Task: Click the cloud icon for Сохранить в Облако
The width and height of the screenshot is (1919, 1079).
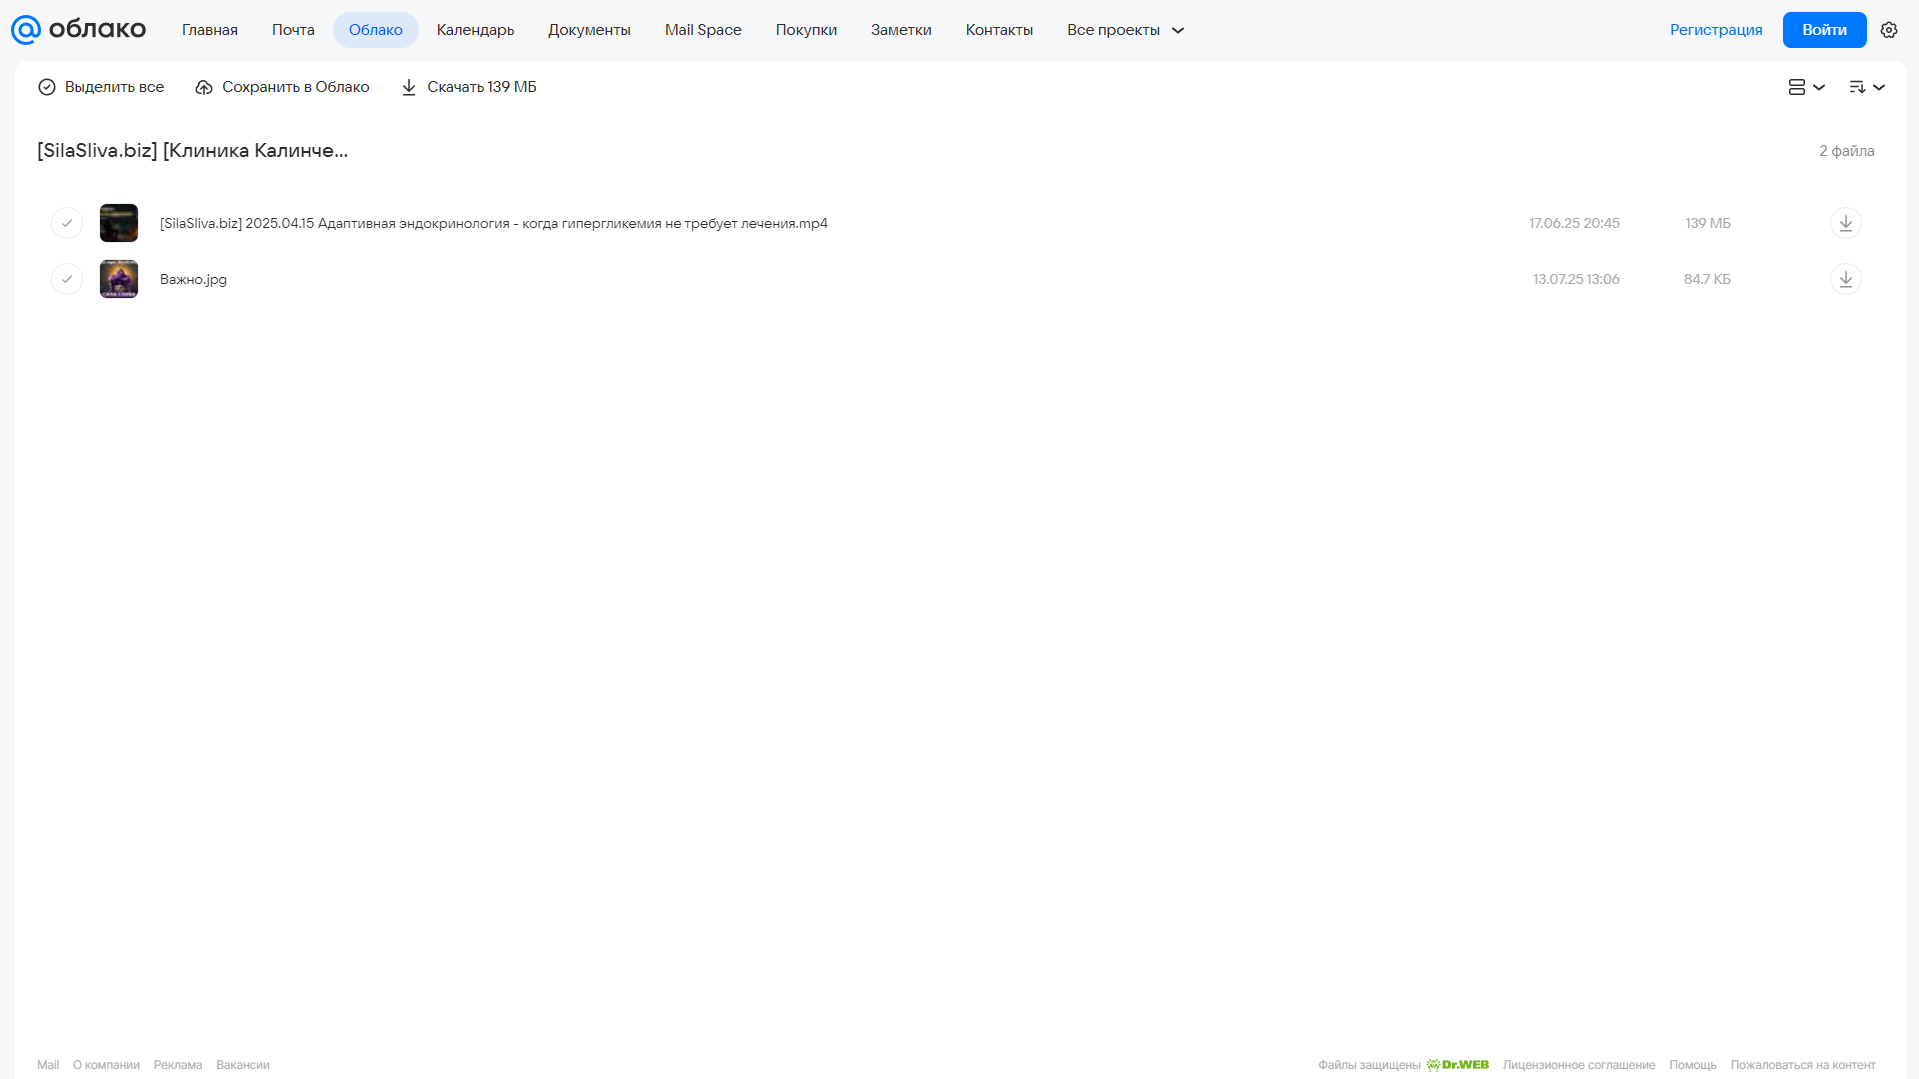Action: tap(204, 87)
